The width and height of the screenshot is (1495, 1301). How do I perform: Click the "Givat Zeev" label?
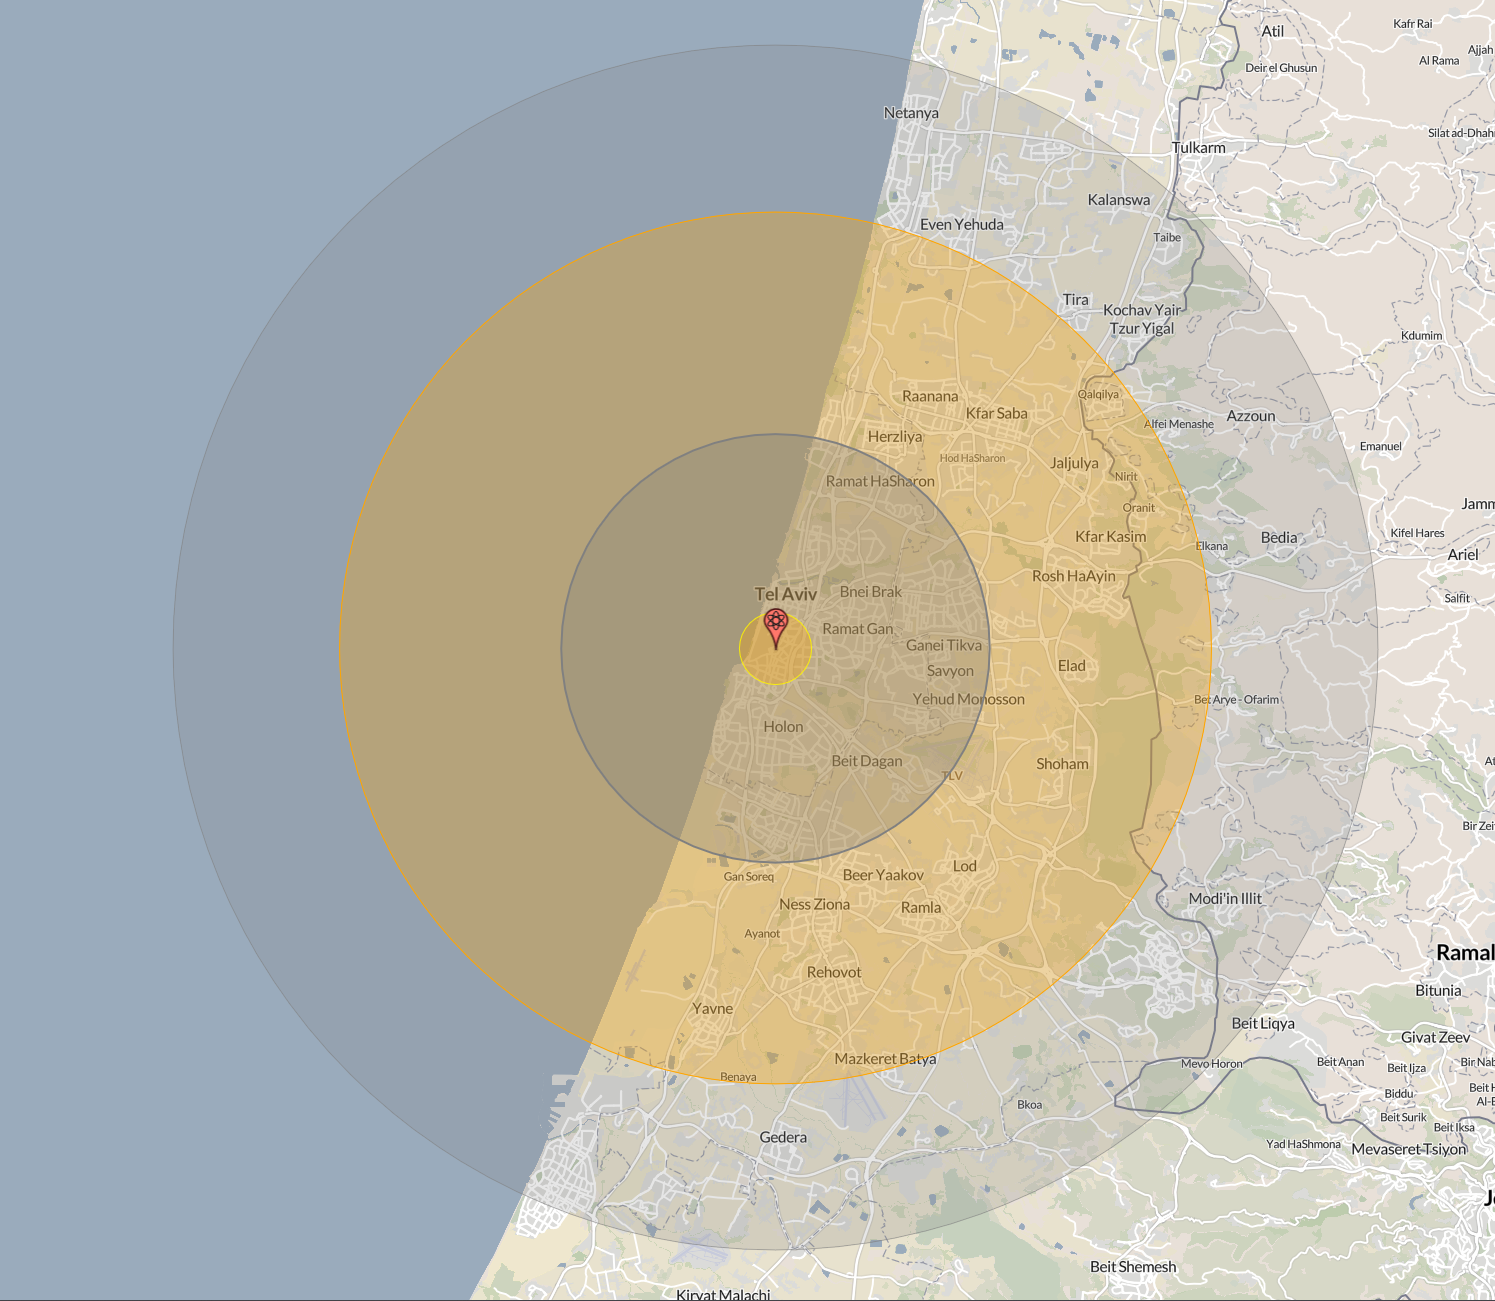(1436, 1038)
